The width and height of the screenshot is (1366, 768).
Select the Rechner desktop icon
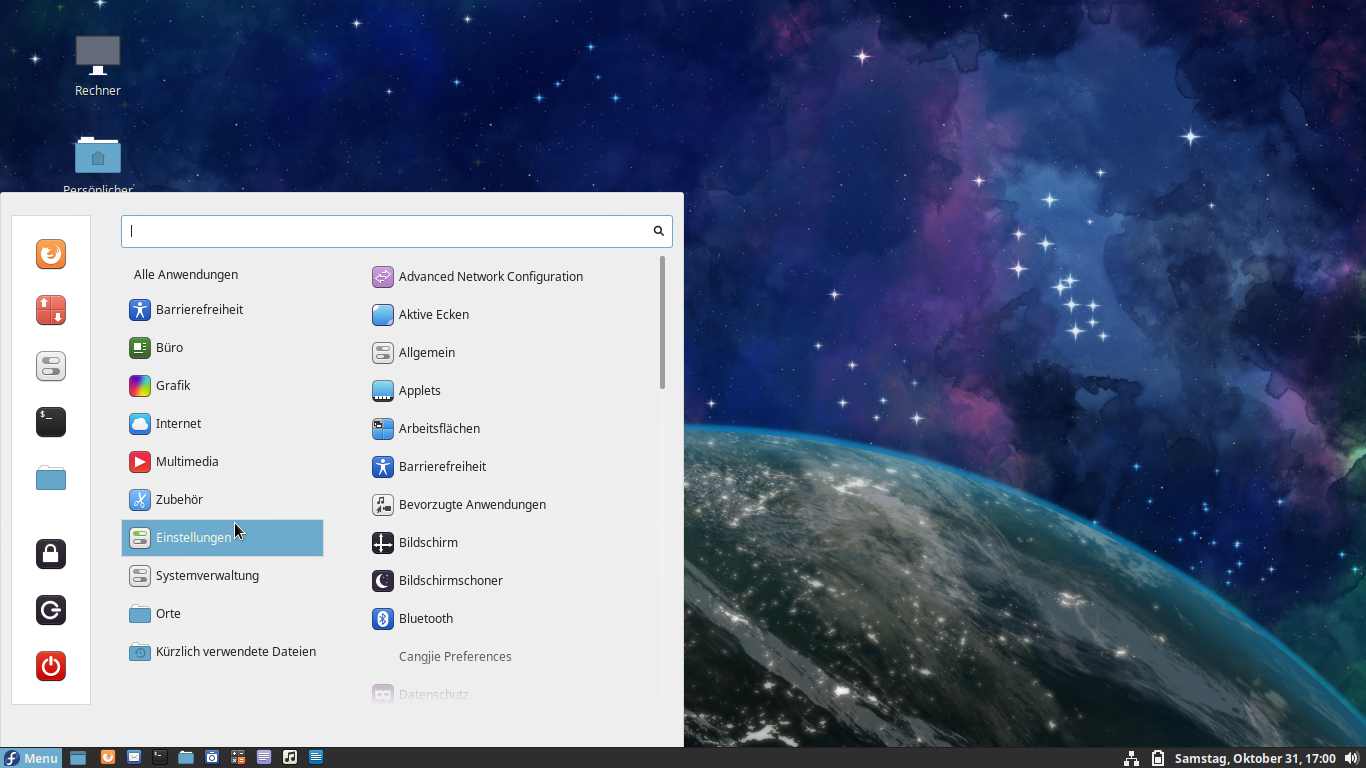pos(98,66)
